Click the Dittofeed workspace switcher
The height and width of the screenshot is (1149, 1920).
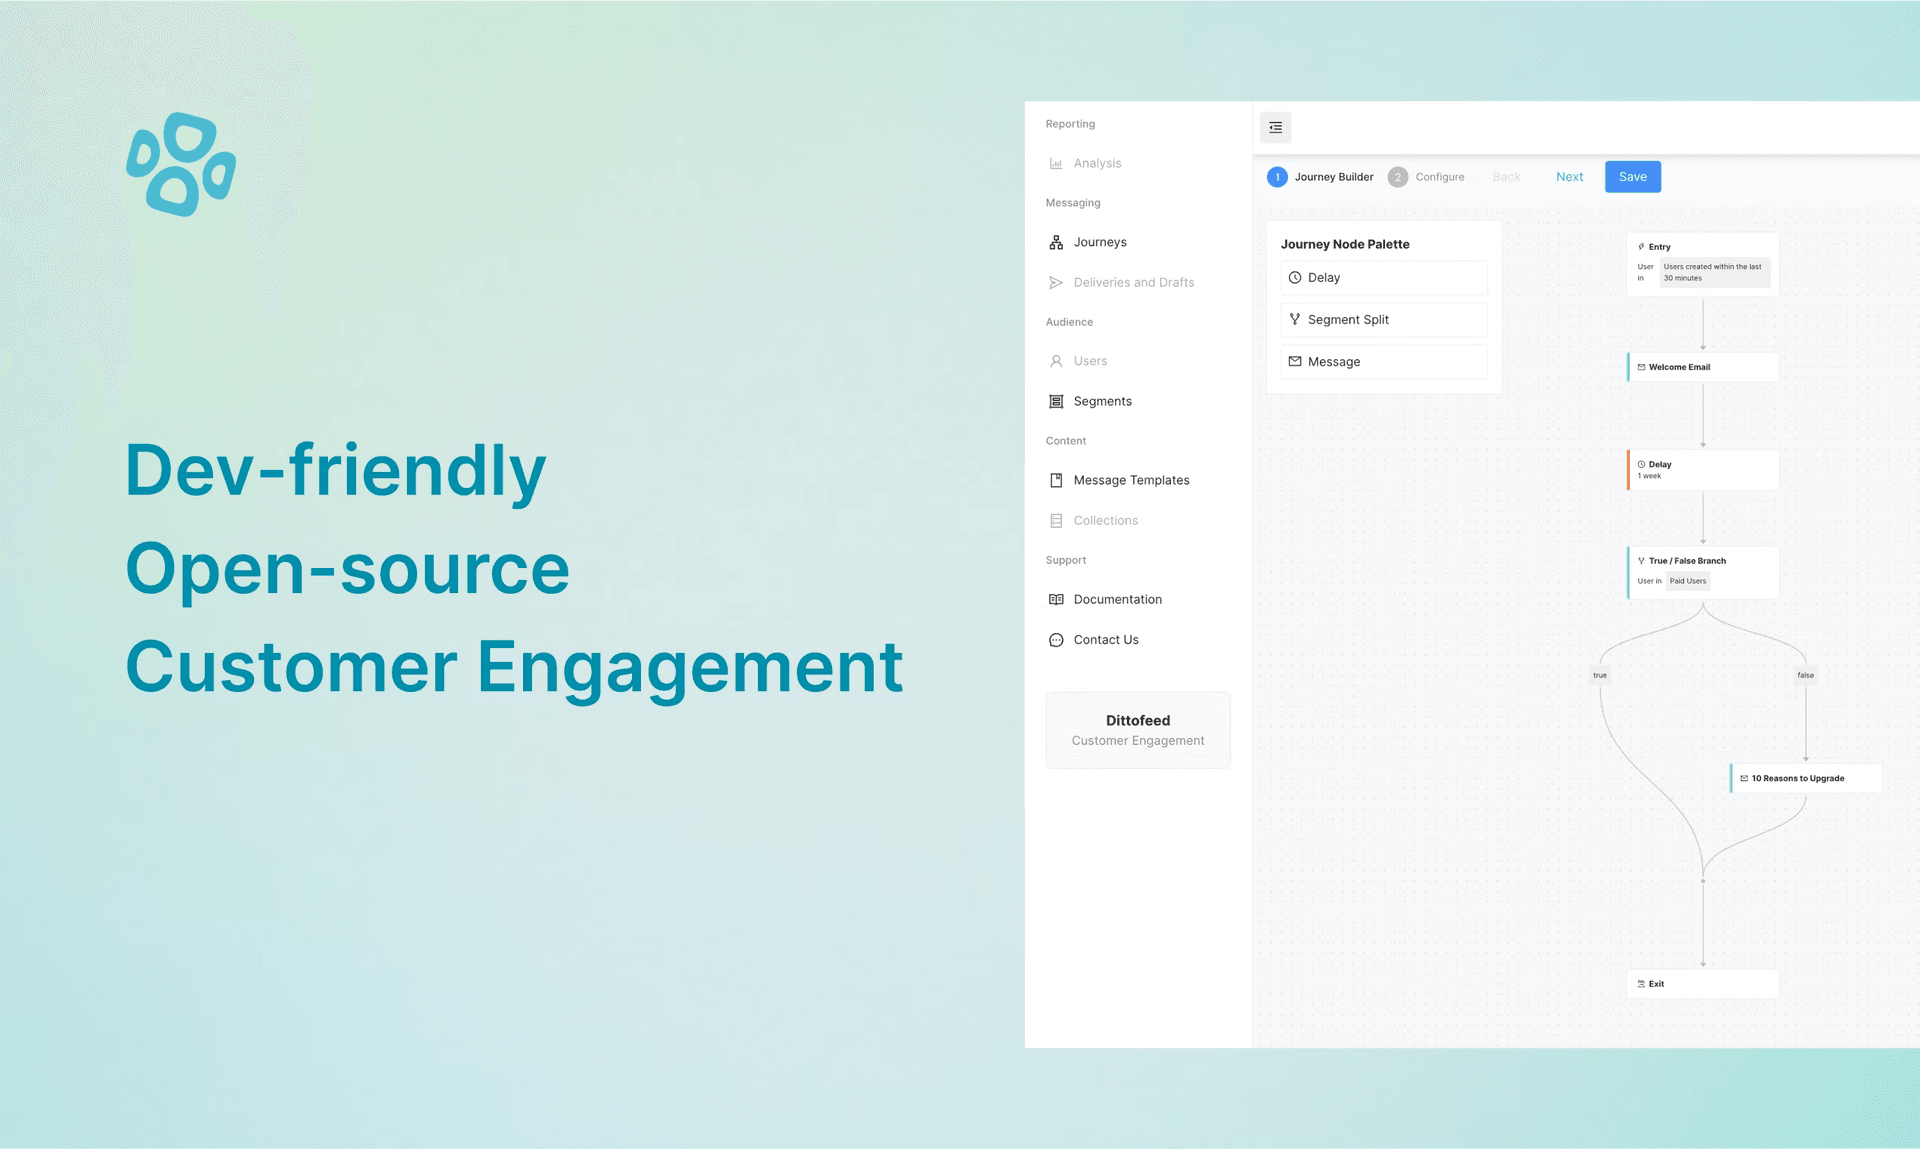1138,729
